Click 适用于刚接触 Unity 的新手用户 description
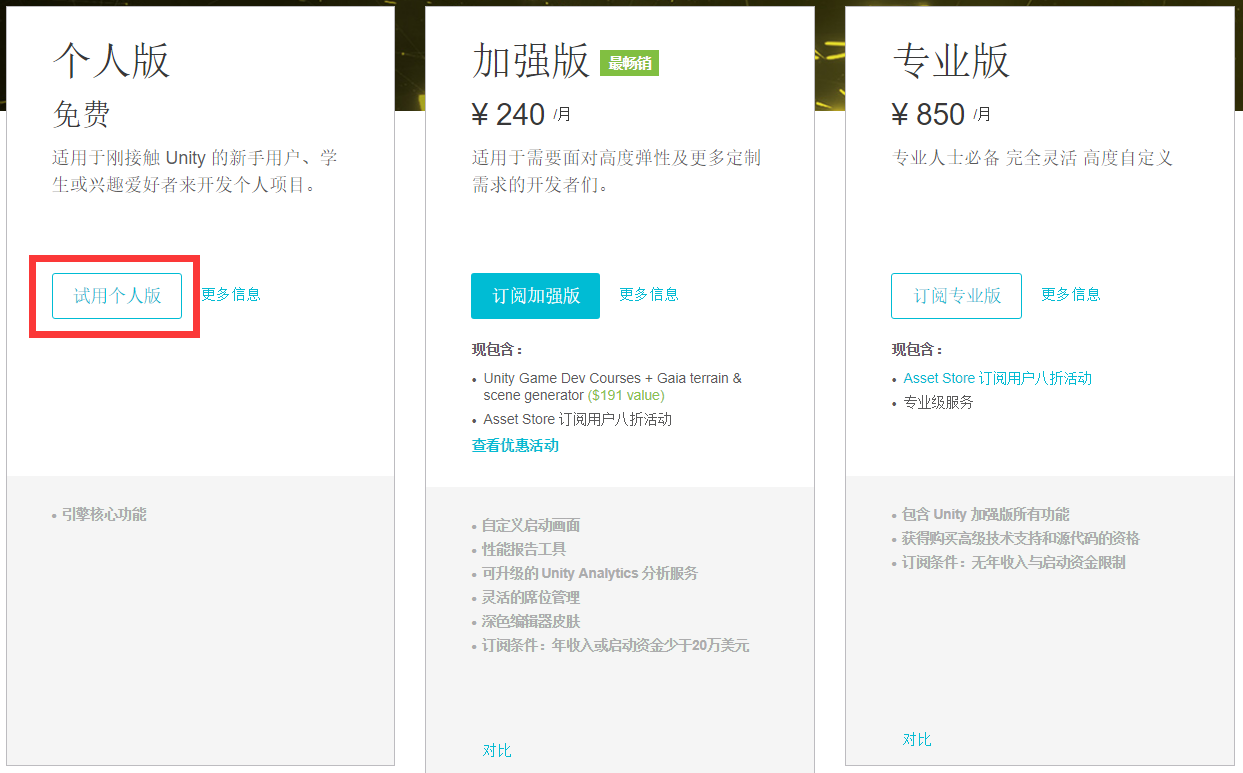Image resolution: width=1243 pixels, height=773 pixels. pyautogui.click(x=194, y=172)
